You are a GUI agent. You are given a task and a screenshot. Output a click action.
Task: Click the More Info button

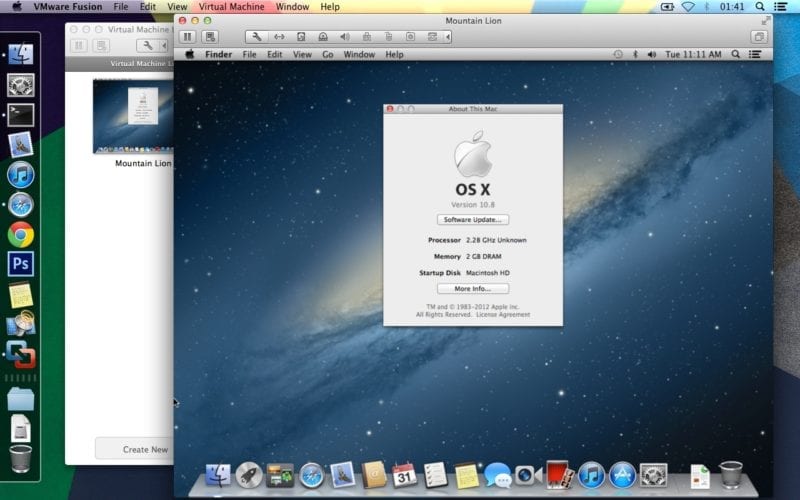[473, 289]
